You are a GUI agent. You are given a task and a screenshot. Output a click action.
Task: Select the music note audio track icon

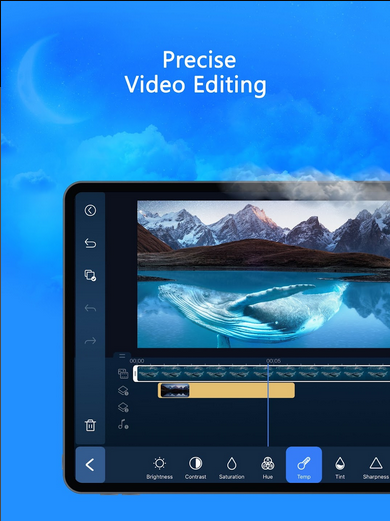123,424
